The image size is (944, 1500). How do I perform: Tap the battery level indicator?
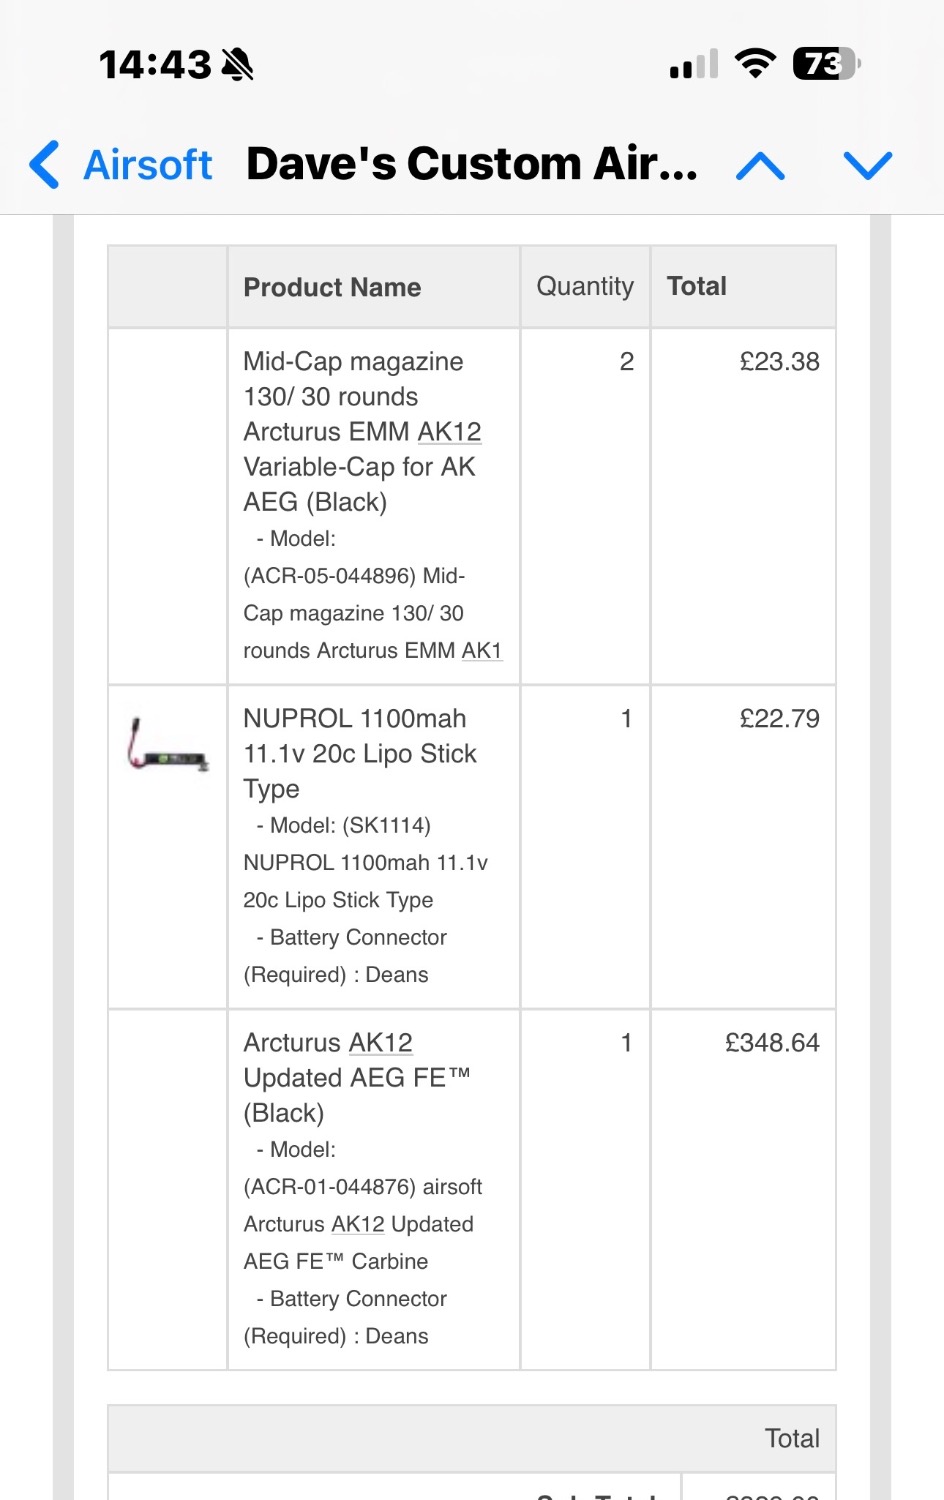pos(826,64)
